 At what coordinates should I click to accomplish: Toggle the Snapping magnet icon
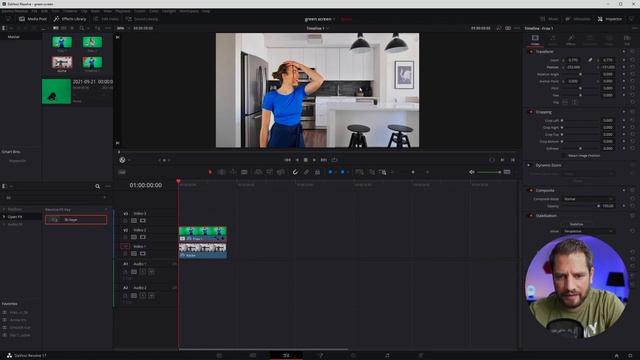[x=295, y=172]
